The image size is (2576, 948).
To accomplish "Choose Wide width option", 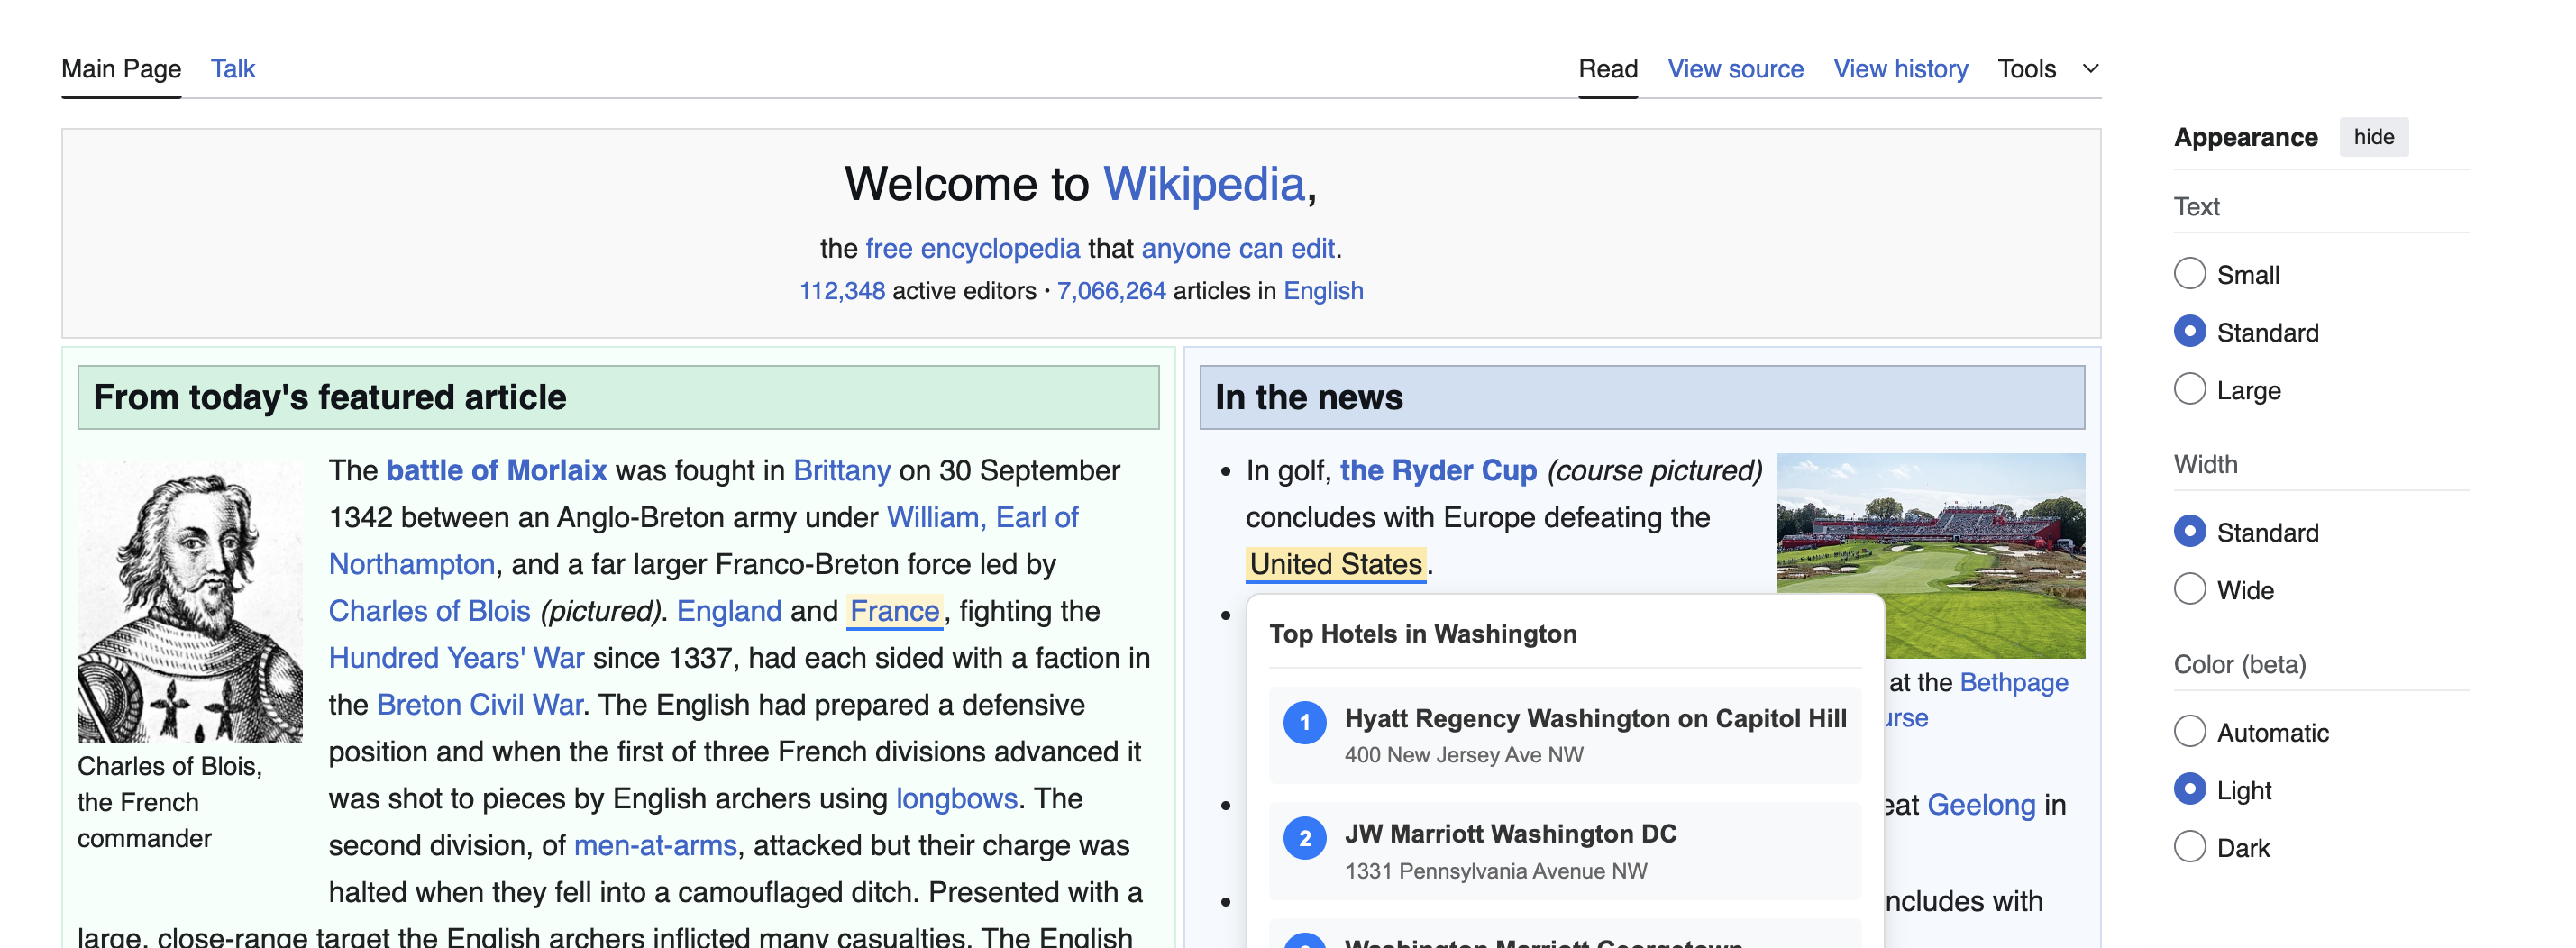I will coord(2189,589).
